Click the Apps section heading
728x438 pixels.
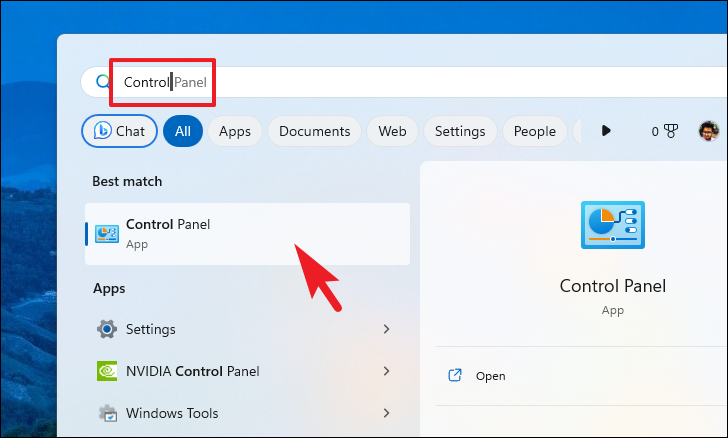click(109, 288)
